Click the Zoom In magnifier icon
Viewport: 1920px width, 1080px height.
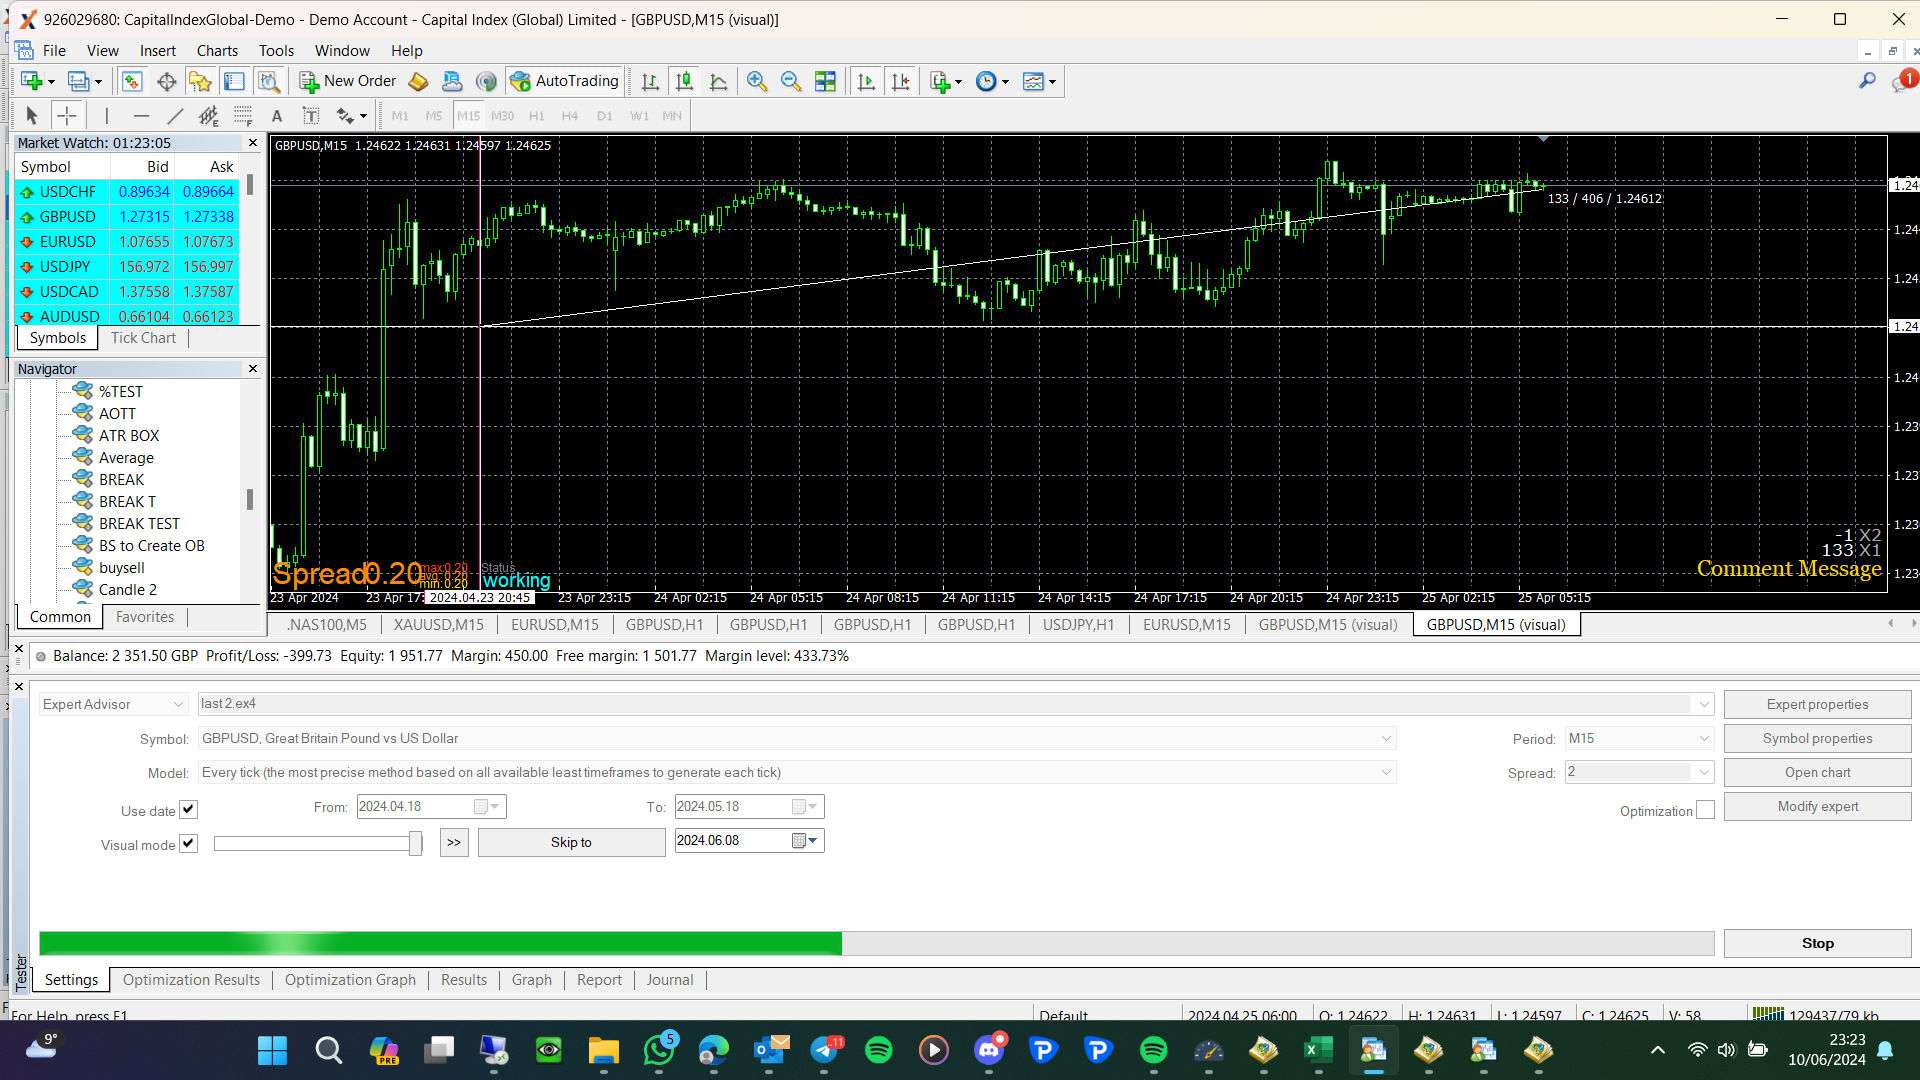757,81
